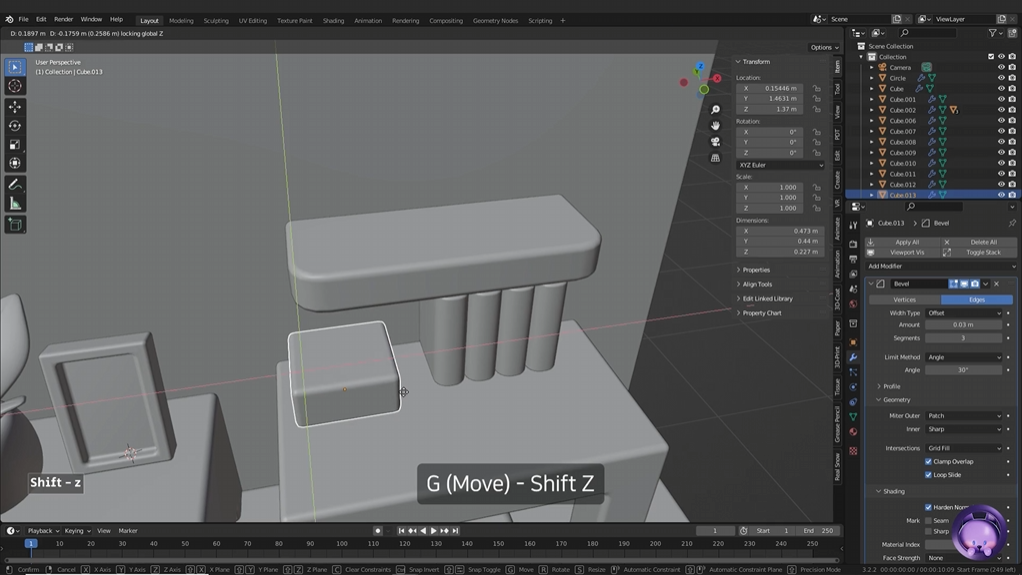Viewport: 1022px width, 575px height.
Task: Select the Transform tool
Action: (15, 164)
